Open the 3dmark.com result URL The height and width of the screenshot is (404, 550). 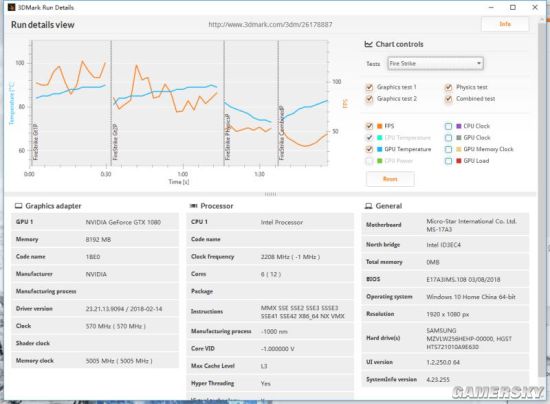(x=270, y=25)
